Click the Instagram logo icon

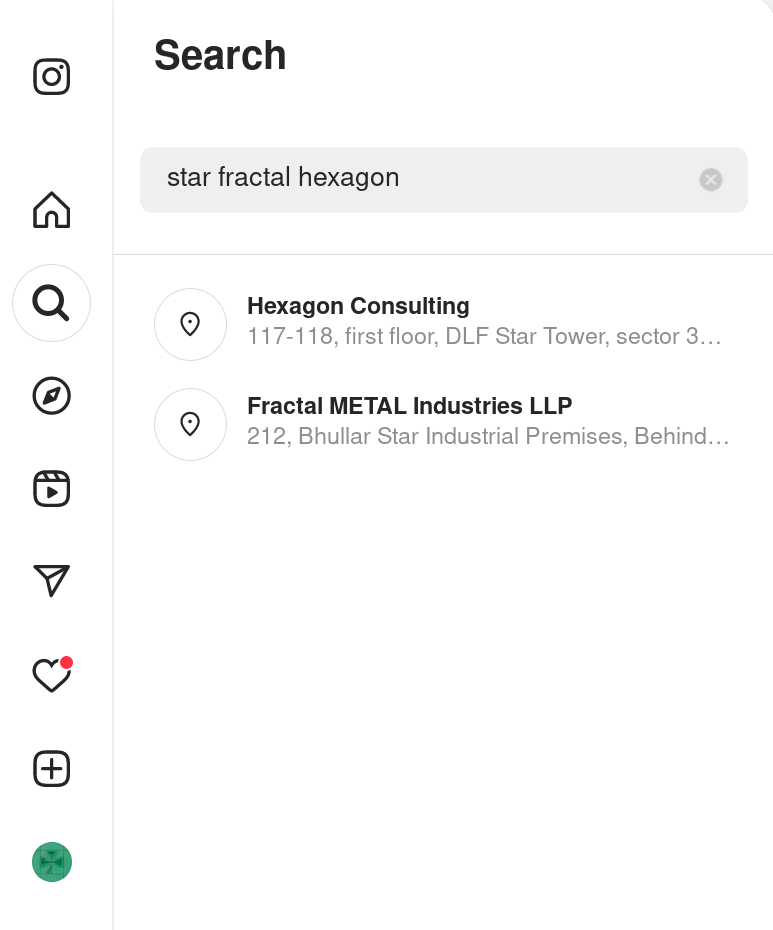[52, 77]
